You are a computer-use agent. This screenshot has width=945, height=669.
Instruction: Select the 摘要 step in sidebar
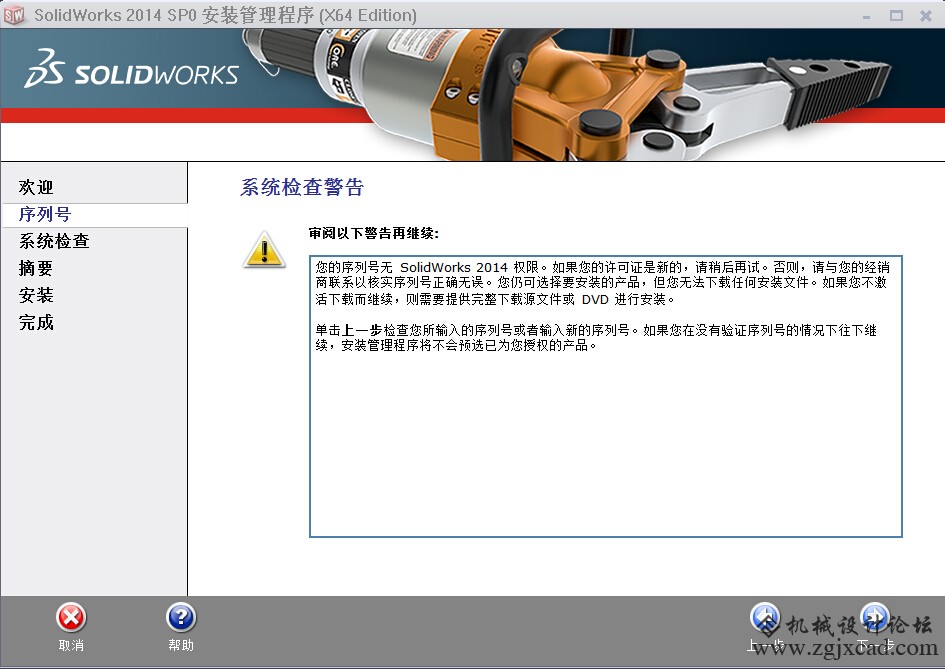(36, 268)
